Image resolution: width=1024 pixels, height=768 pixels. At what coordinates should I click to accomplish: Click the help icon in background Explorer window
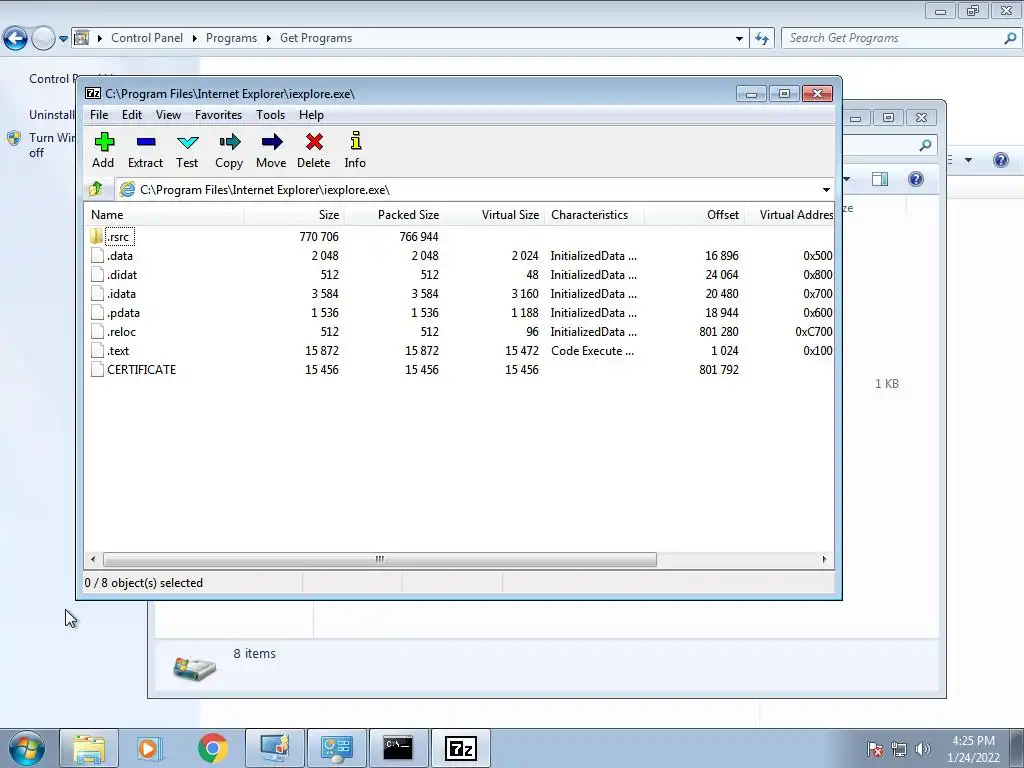click(x=916, y=179)
